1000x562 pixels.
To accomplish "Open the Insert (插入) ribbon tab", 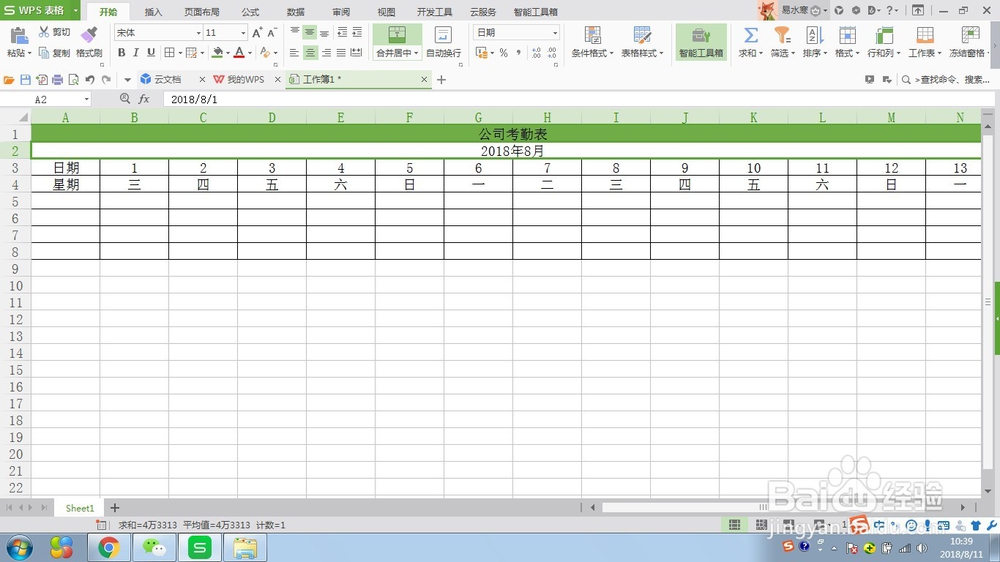I will pos(153,12).
